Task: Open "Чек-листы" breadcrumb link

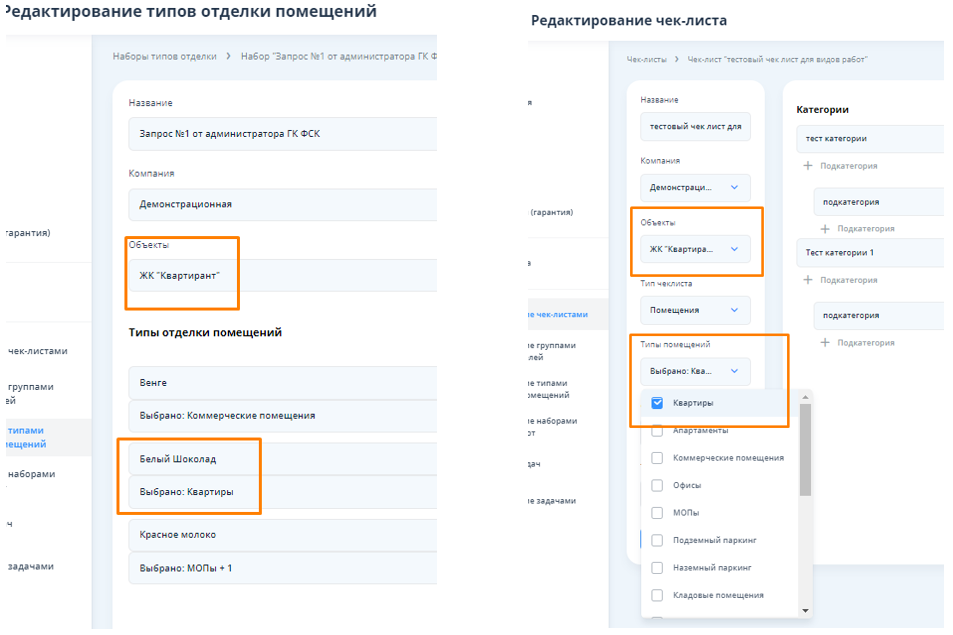Action: coord(646,60)
